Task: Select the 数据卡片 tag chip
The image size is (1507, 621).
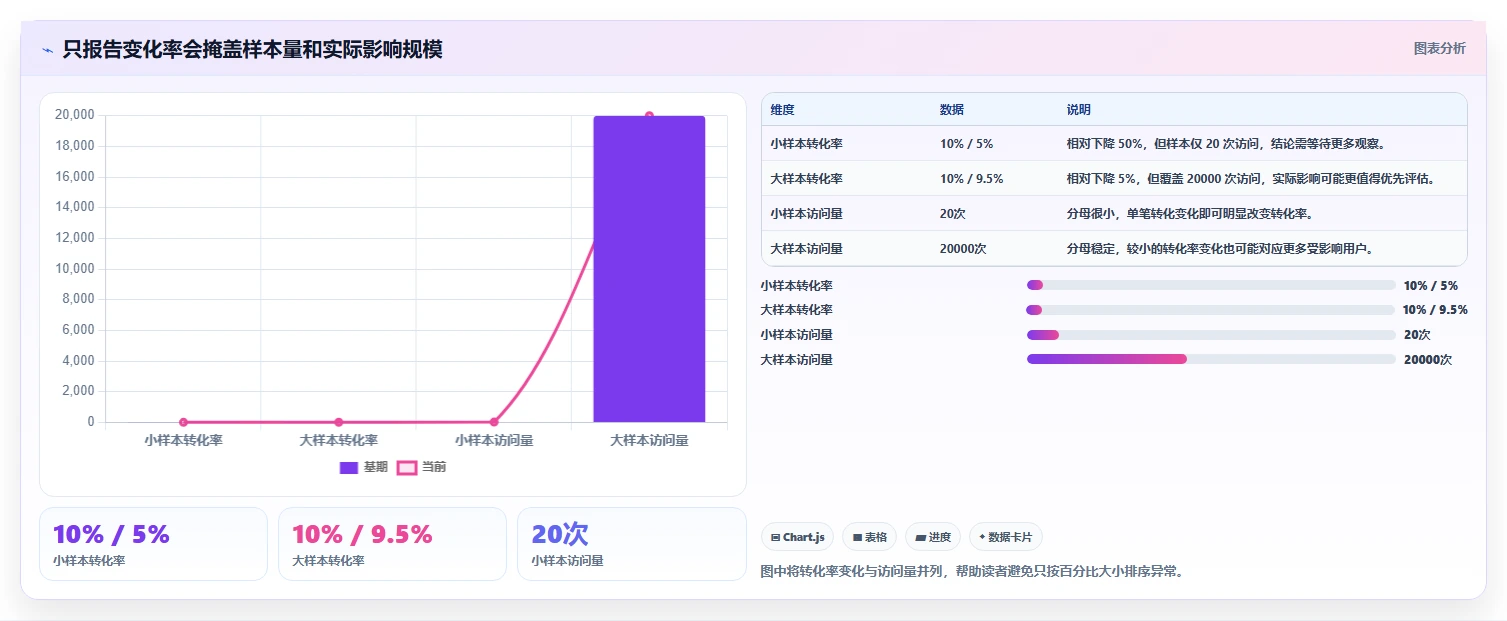Action: (x=1006, y=537)
